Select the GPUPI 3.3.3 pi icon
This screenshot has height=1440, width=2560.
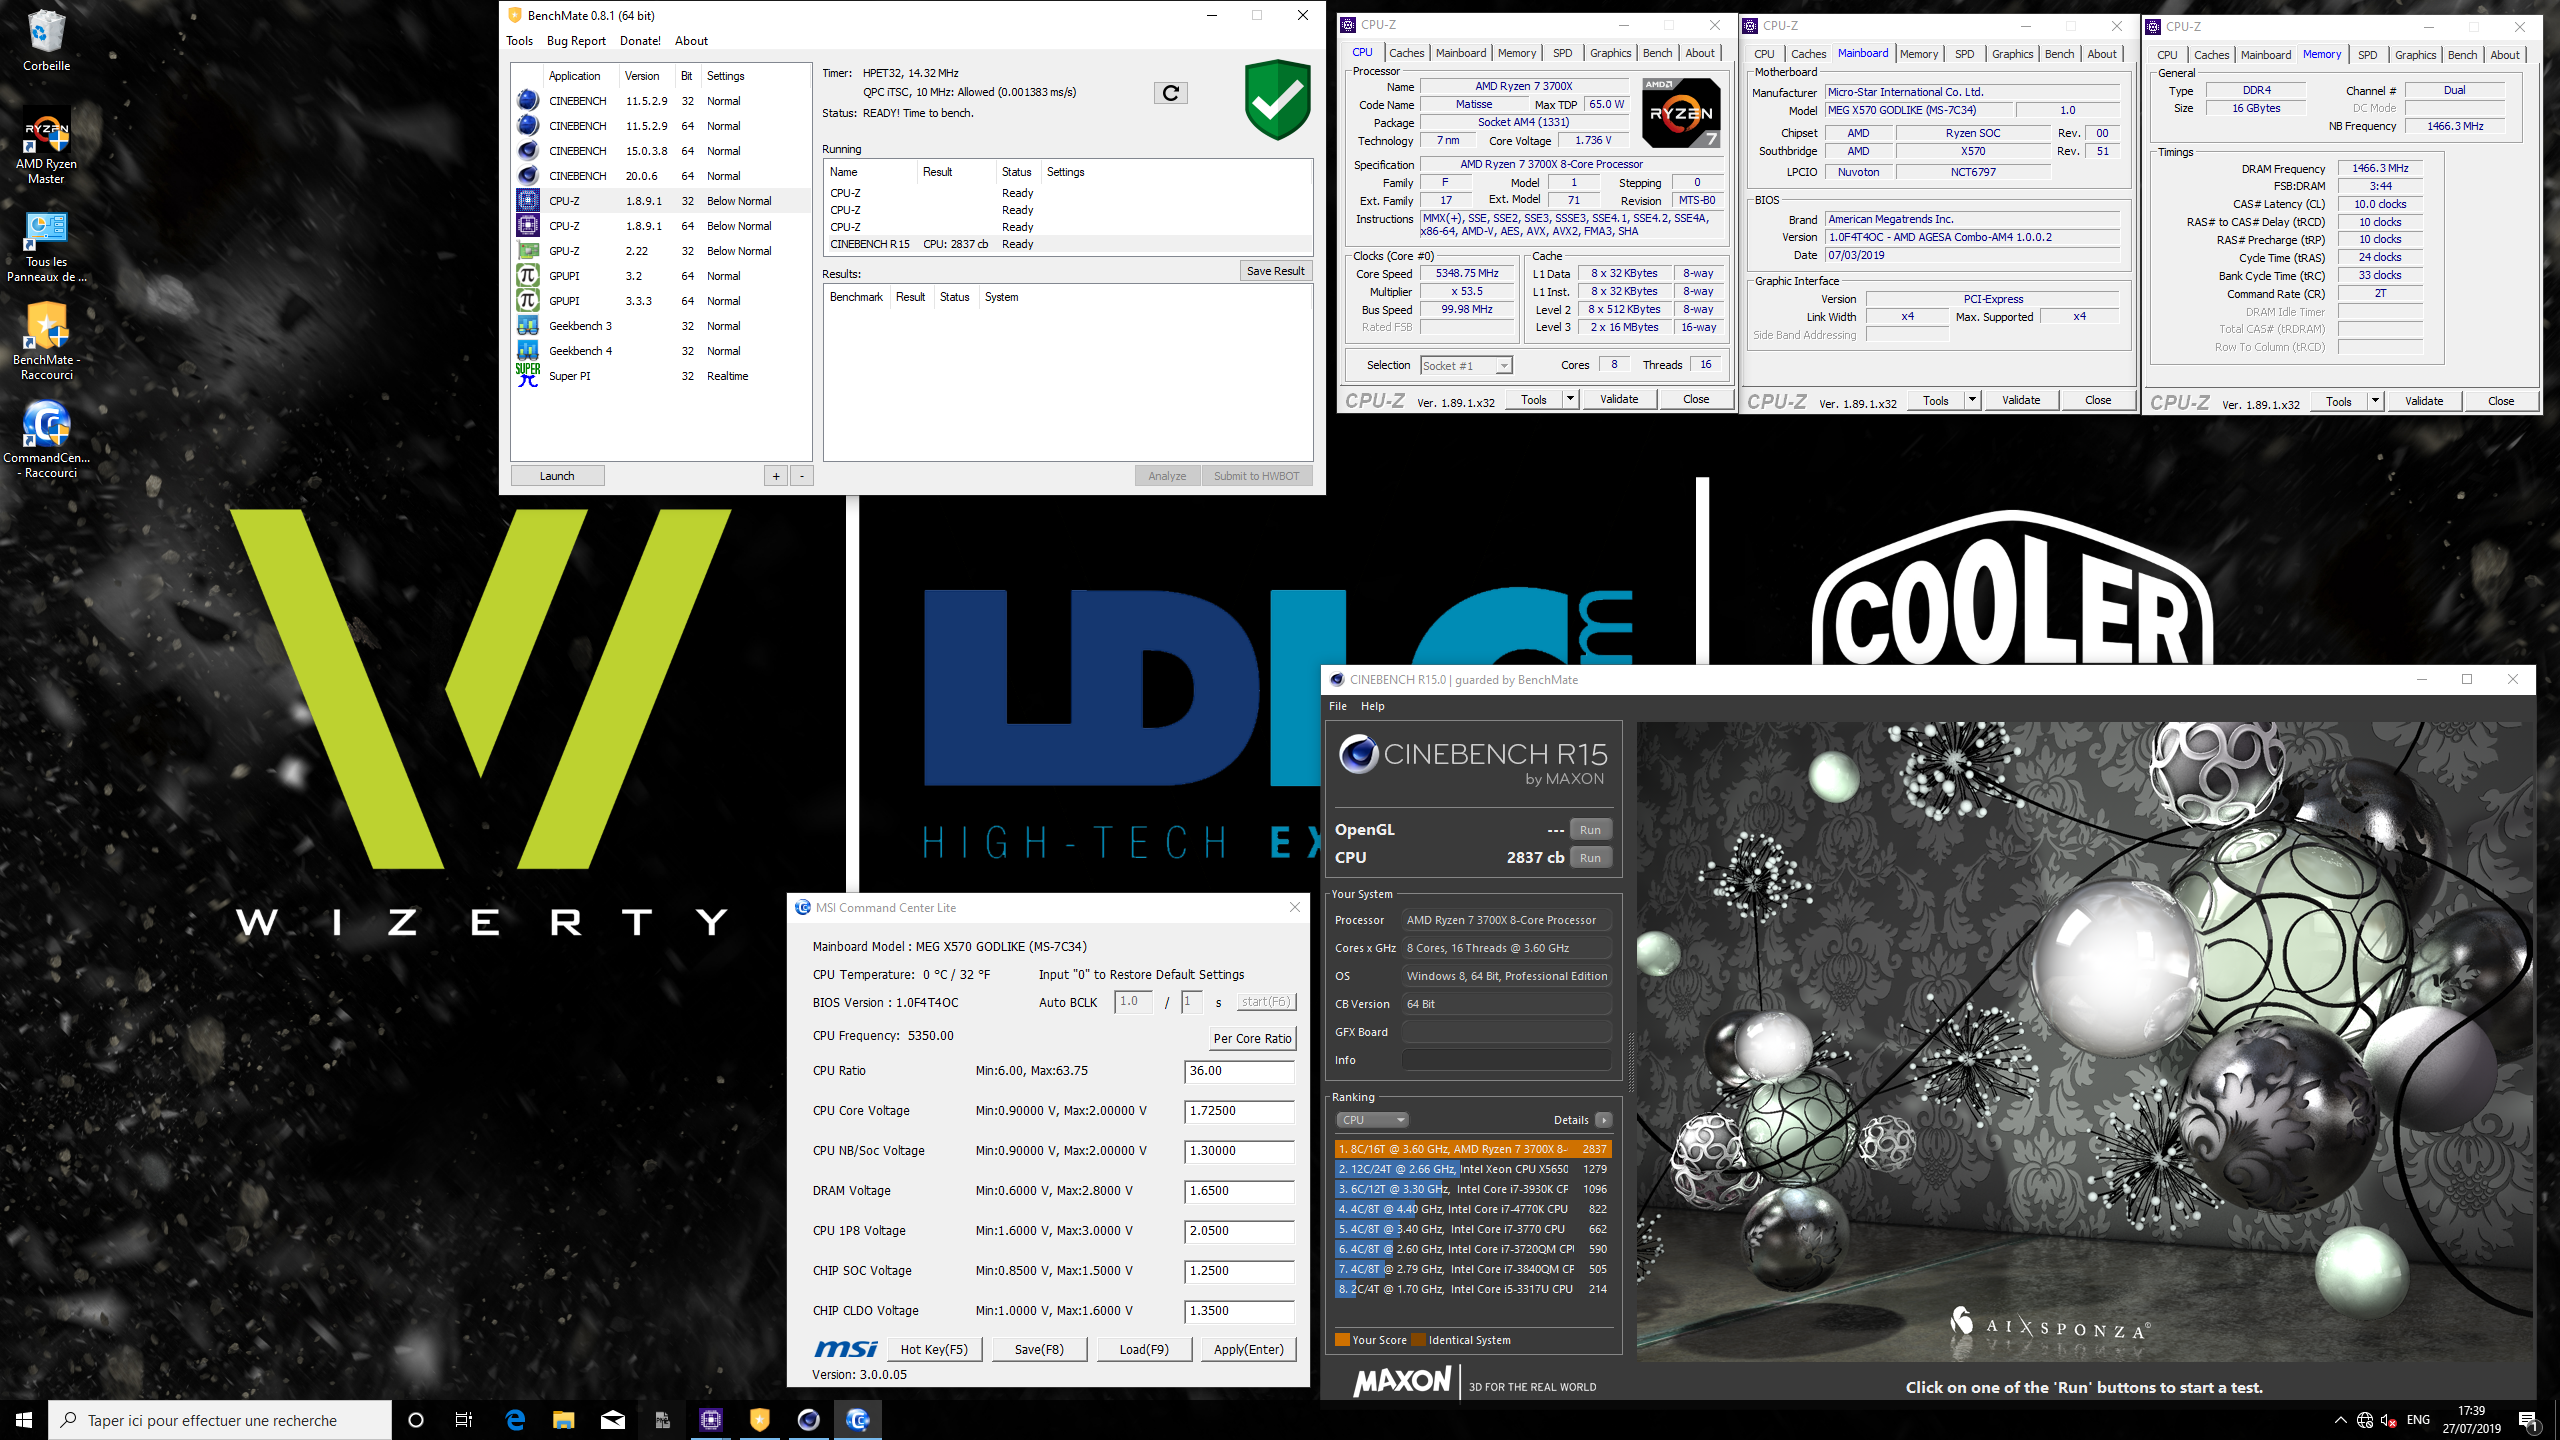pyautogui.click(x=528, y=301)
